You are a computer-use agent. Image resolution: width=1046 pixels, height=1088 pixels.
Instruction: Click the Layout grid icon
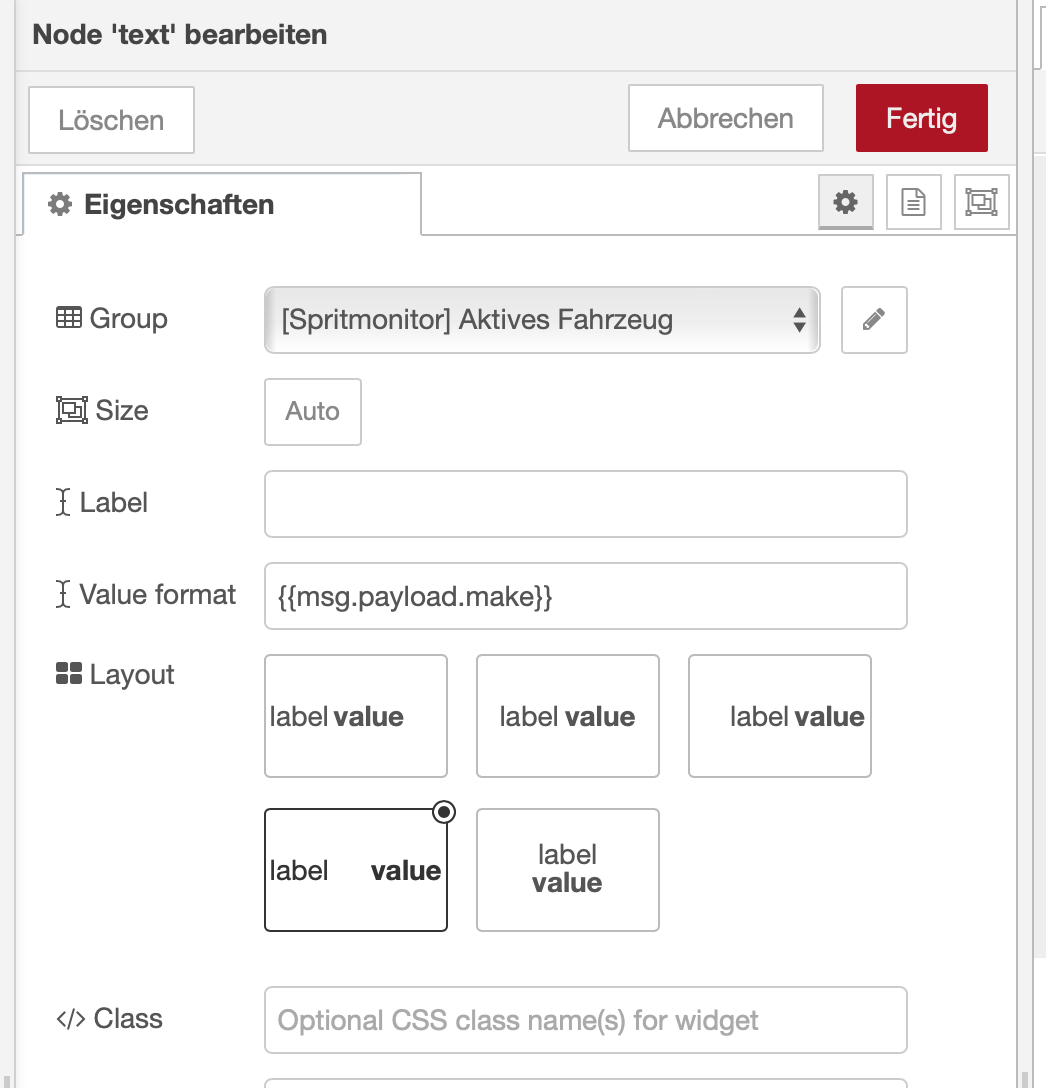click(x=69, y=675)
